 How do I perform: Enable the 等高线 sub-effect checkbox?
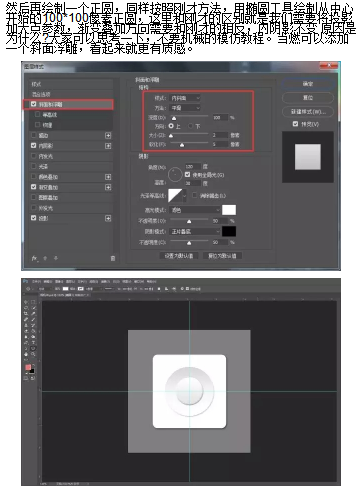[x=38, y=114]
